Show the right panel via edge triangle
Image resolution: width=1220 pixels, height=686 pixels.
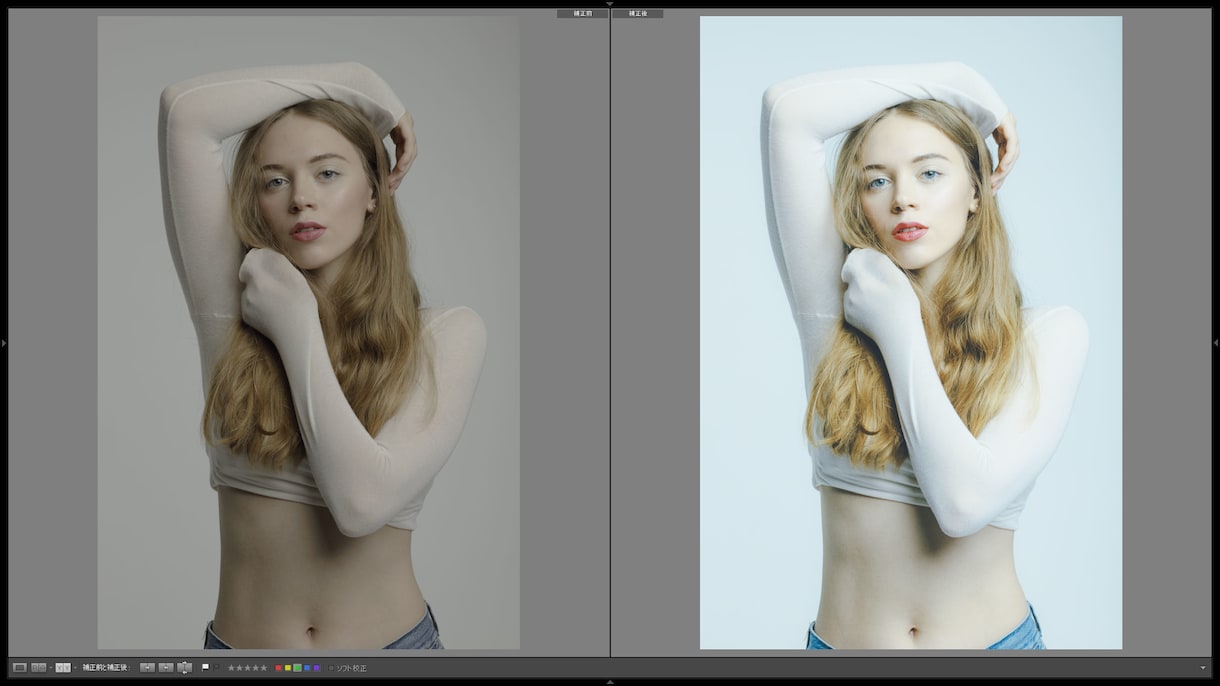(1216, 343)
